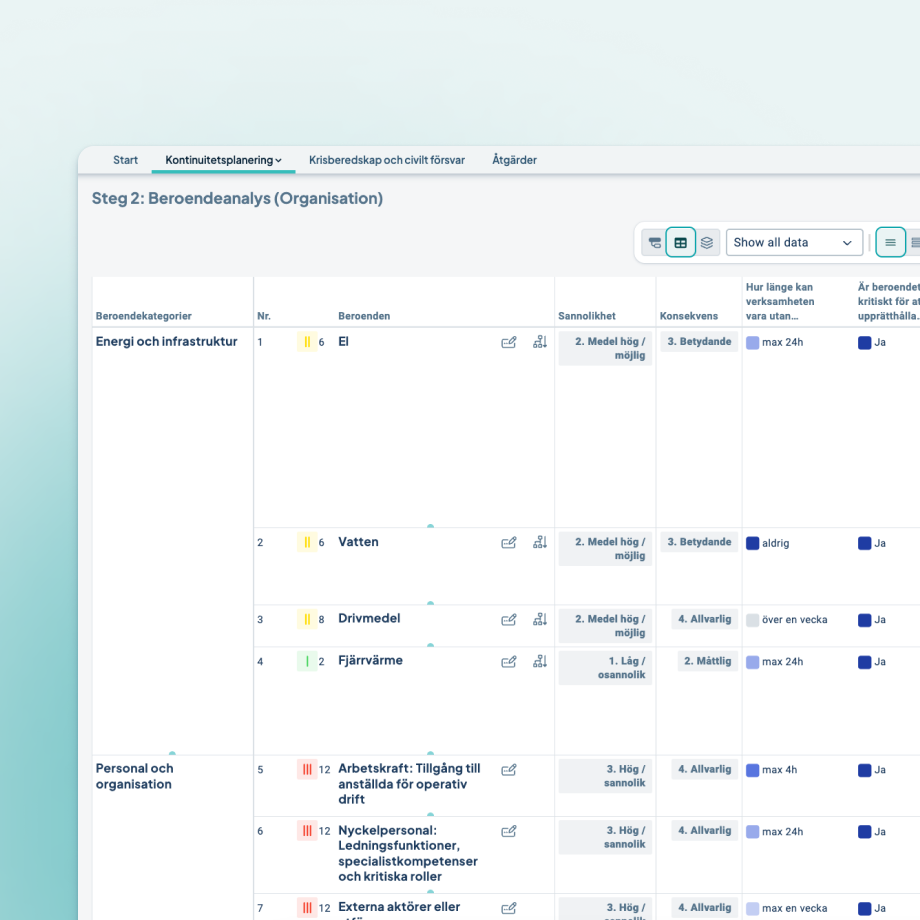This screenshot has height=920, width=920.
Task: Click the yellow risk score badge for El
Action: point(307,342)
